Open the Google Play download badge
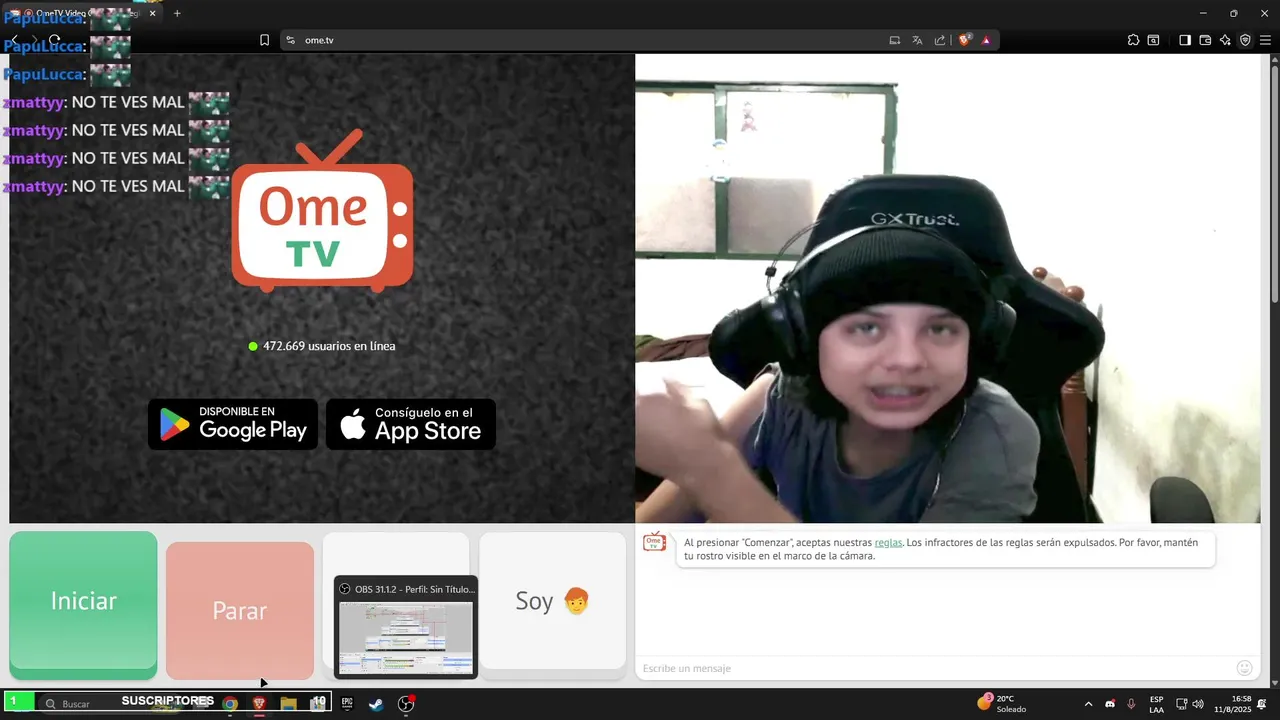The width and height of the screenshot is (1280, 720). (x=233, y=424)
